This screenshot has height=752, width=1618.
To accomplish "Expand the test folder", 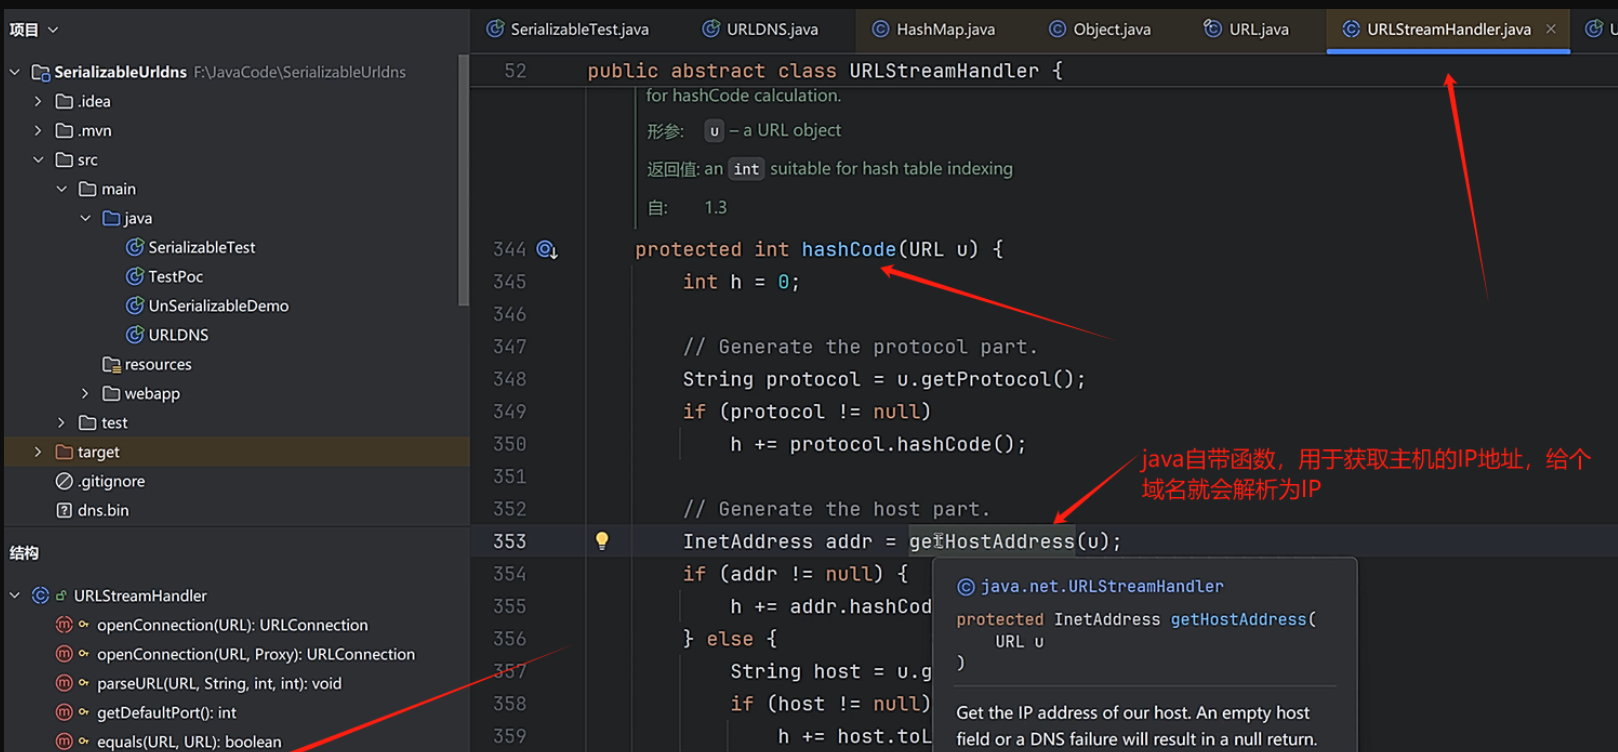I will coord(62,423).
